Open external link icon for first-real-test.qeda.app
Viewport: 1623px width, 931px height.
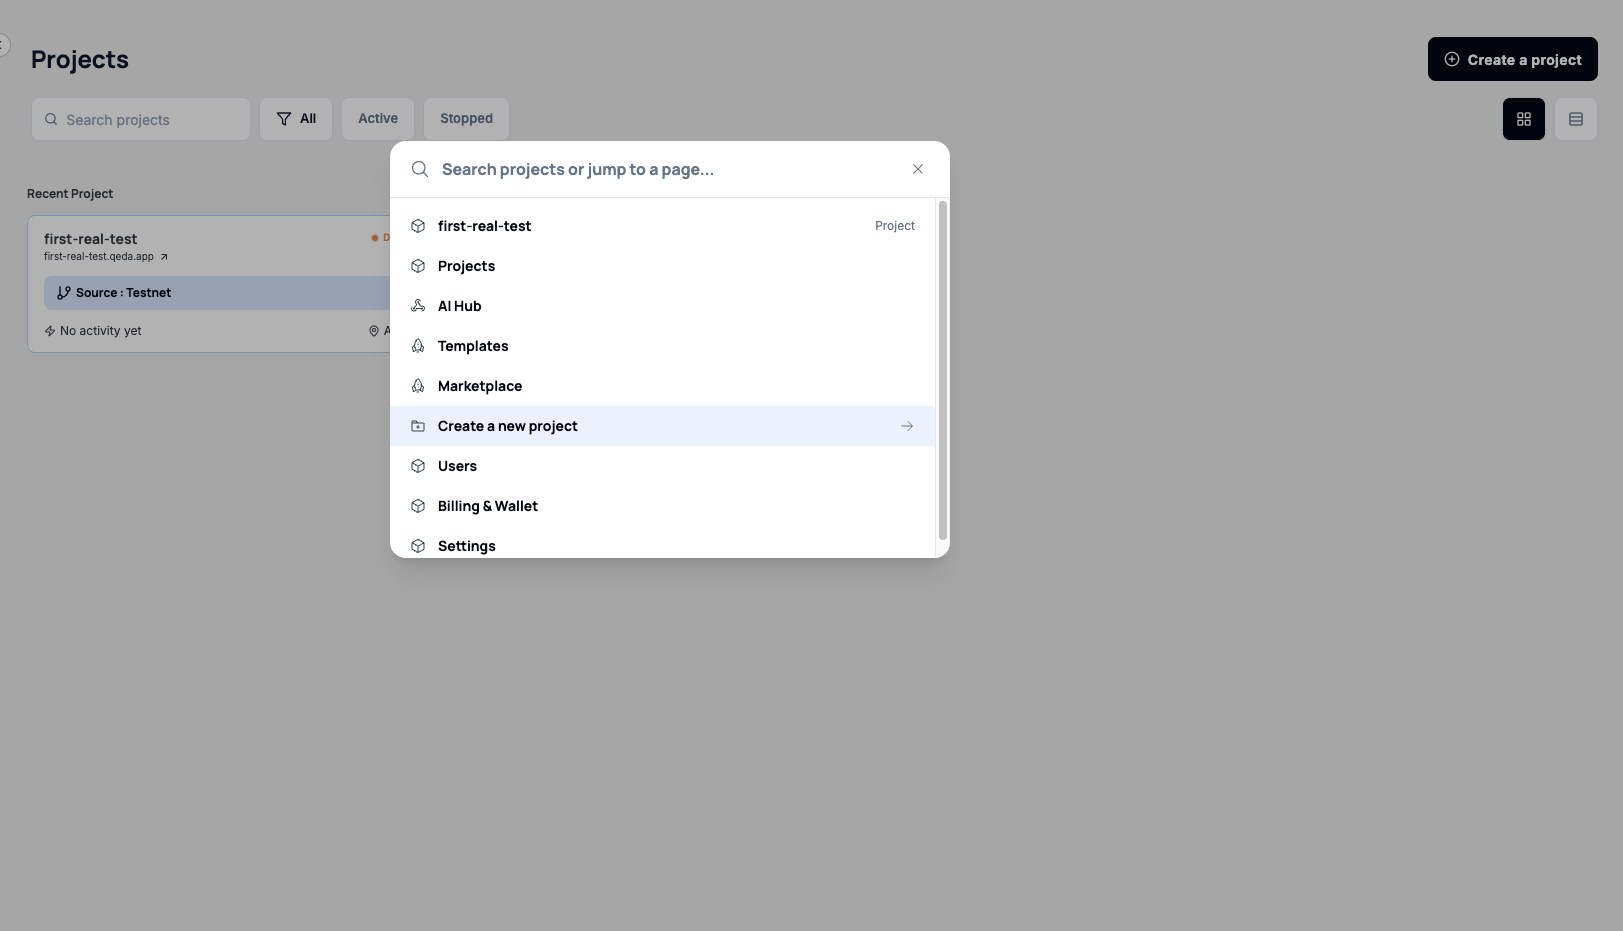coord(164,257)
